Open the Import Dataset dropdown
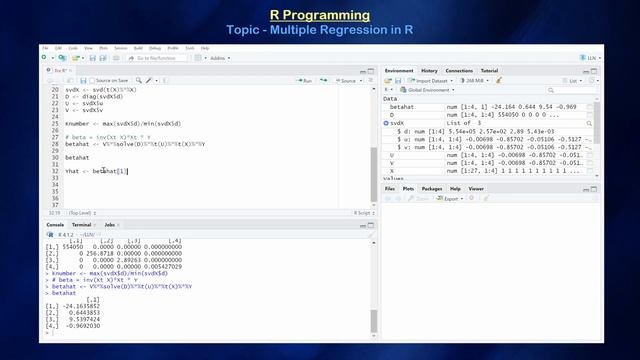This screenshot has height=360, width=640. (431, 81)
